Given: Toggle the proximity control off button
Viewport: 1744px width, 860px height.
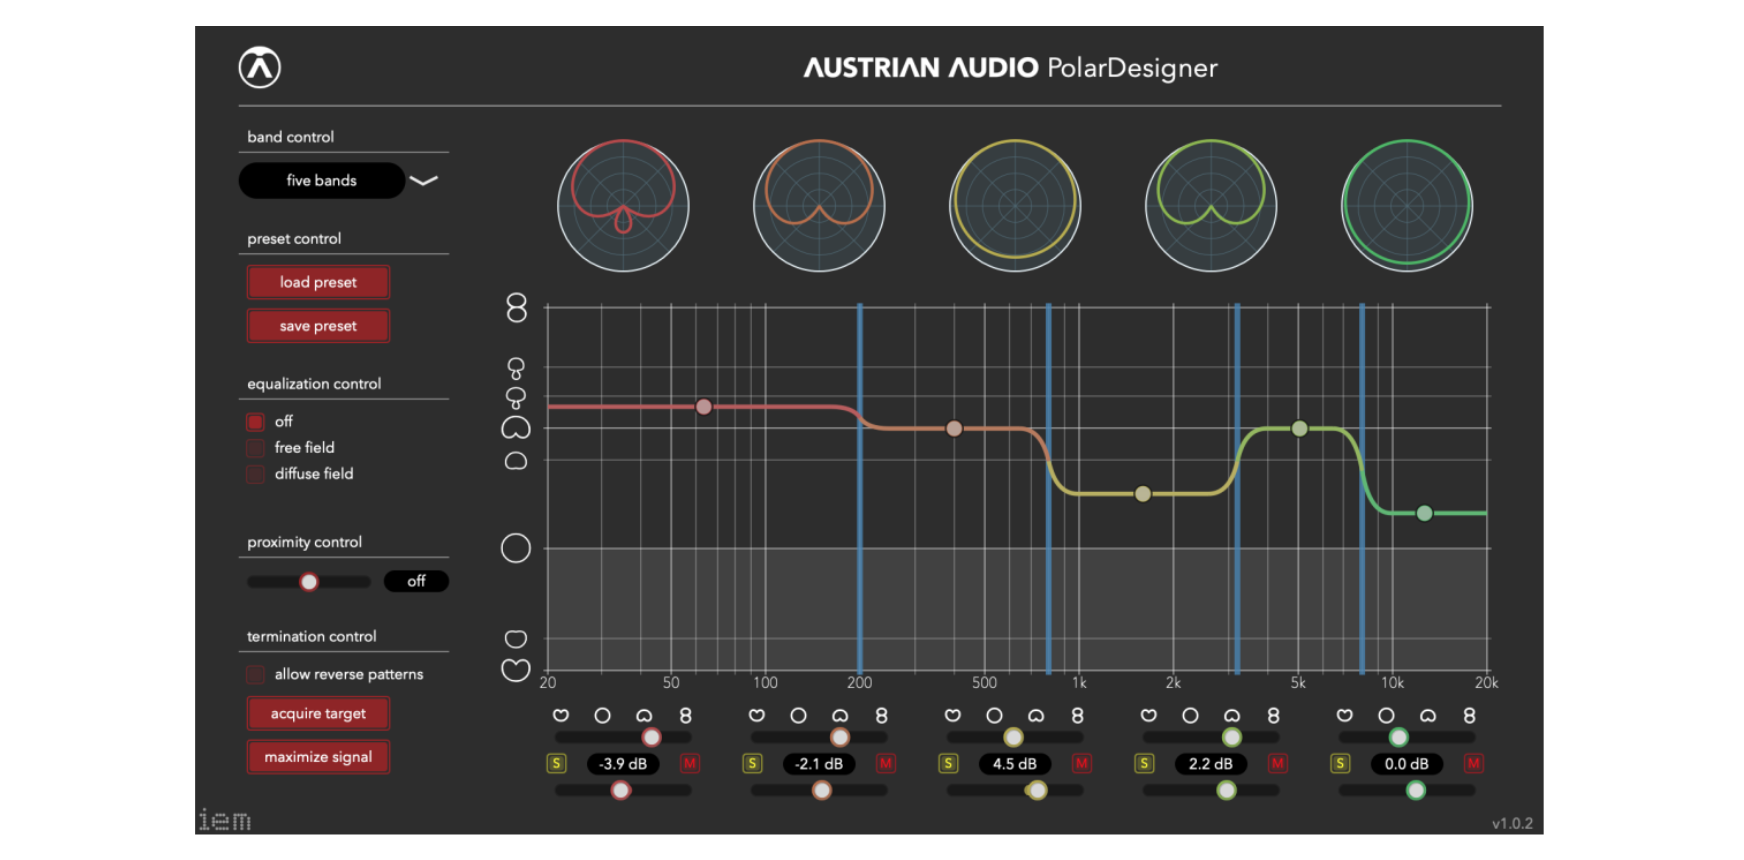Looking at the screenshot, I should pos(416,581).
